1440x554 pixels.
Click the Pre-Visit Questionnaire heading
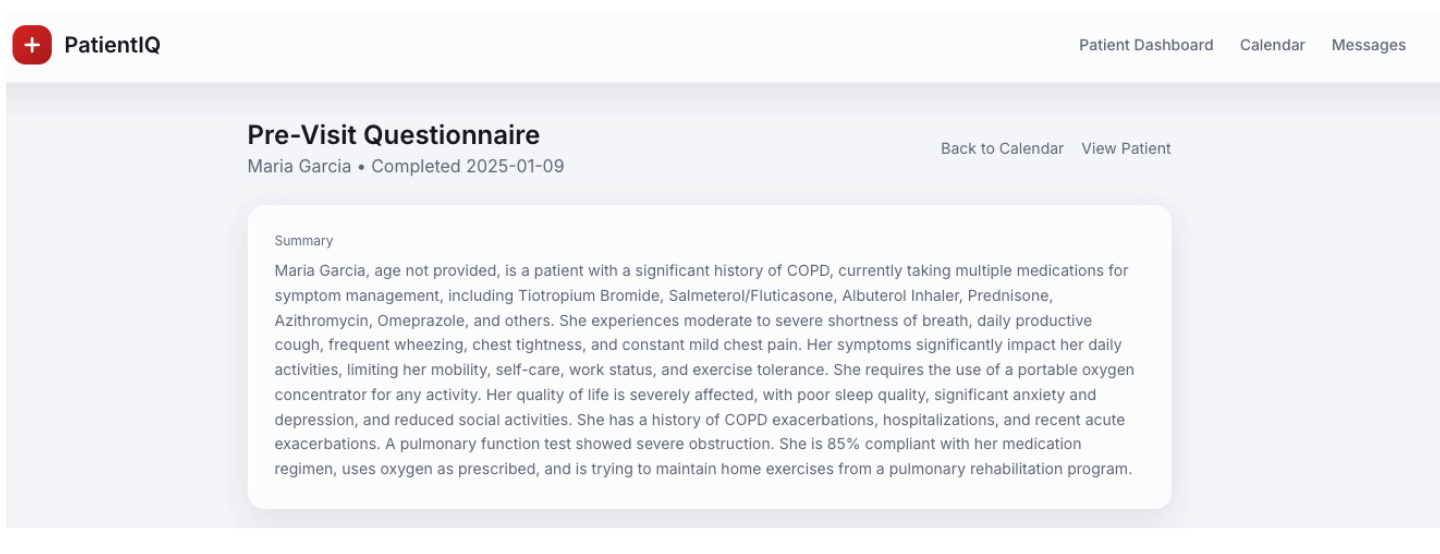point(393,135)
